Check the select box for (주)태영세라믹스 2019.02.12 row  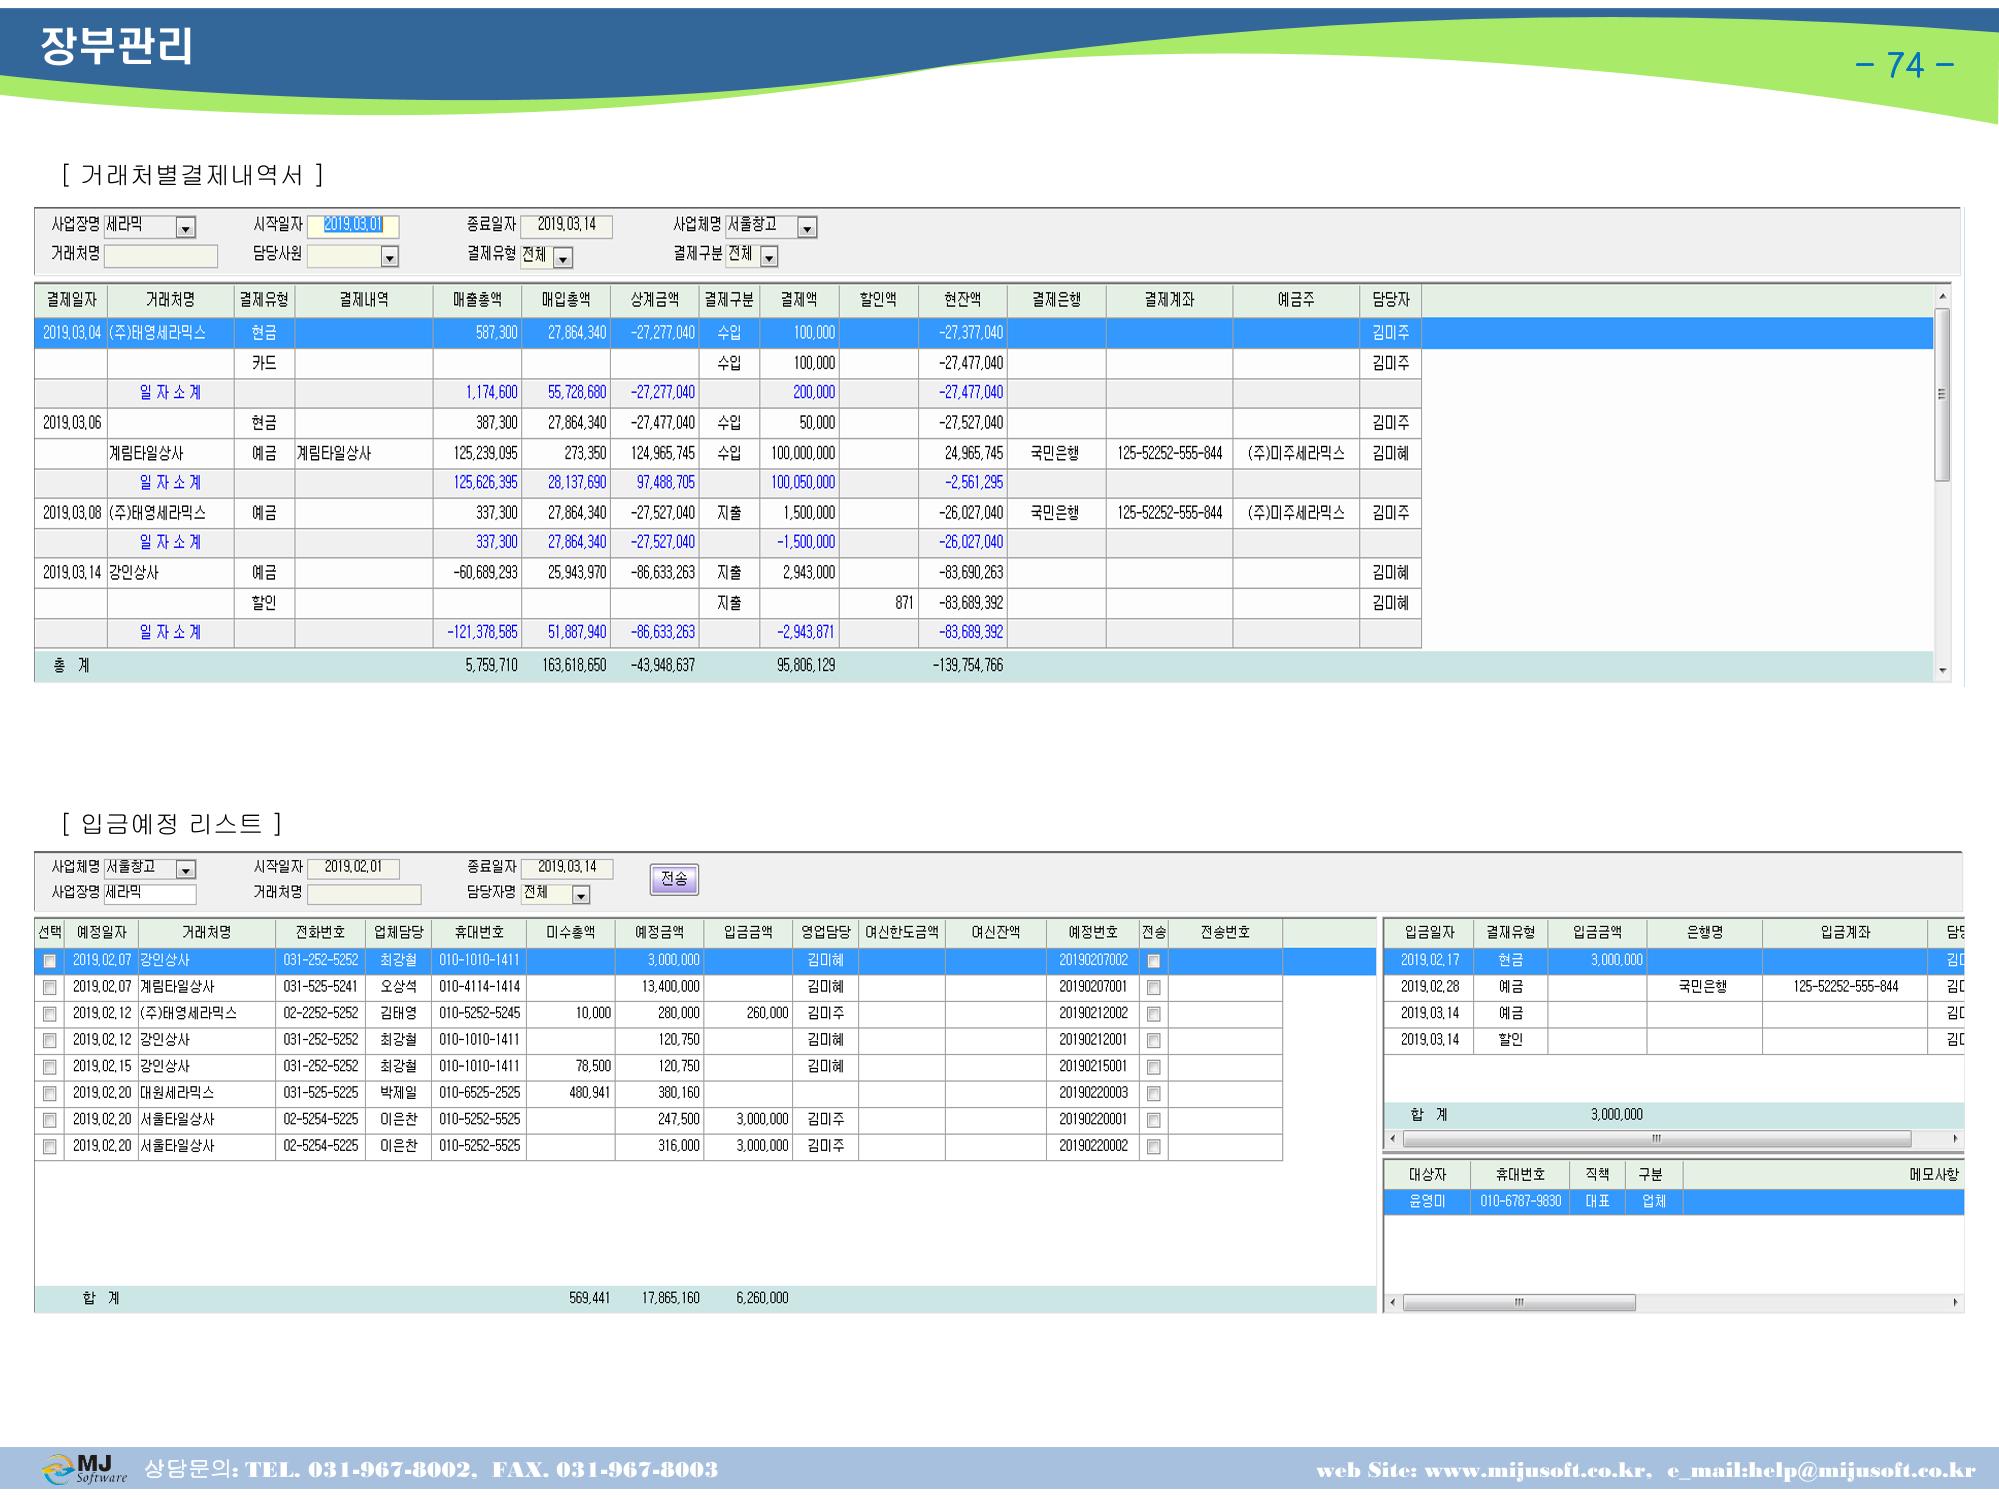click(49, 1014)
